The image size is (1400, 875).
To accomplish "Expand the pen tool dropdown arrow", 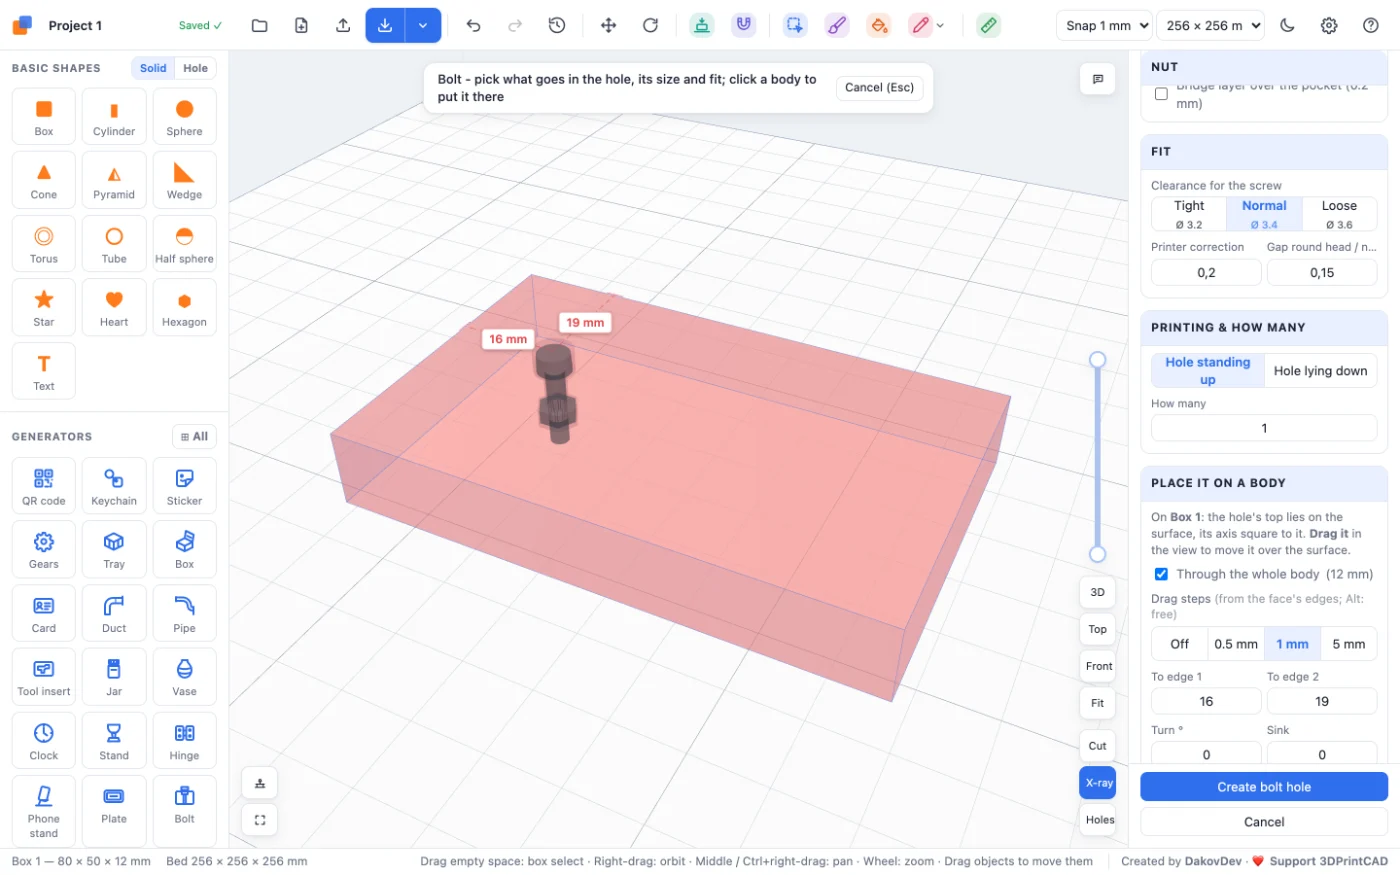I will coord(940,26).
